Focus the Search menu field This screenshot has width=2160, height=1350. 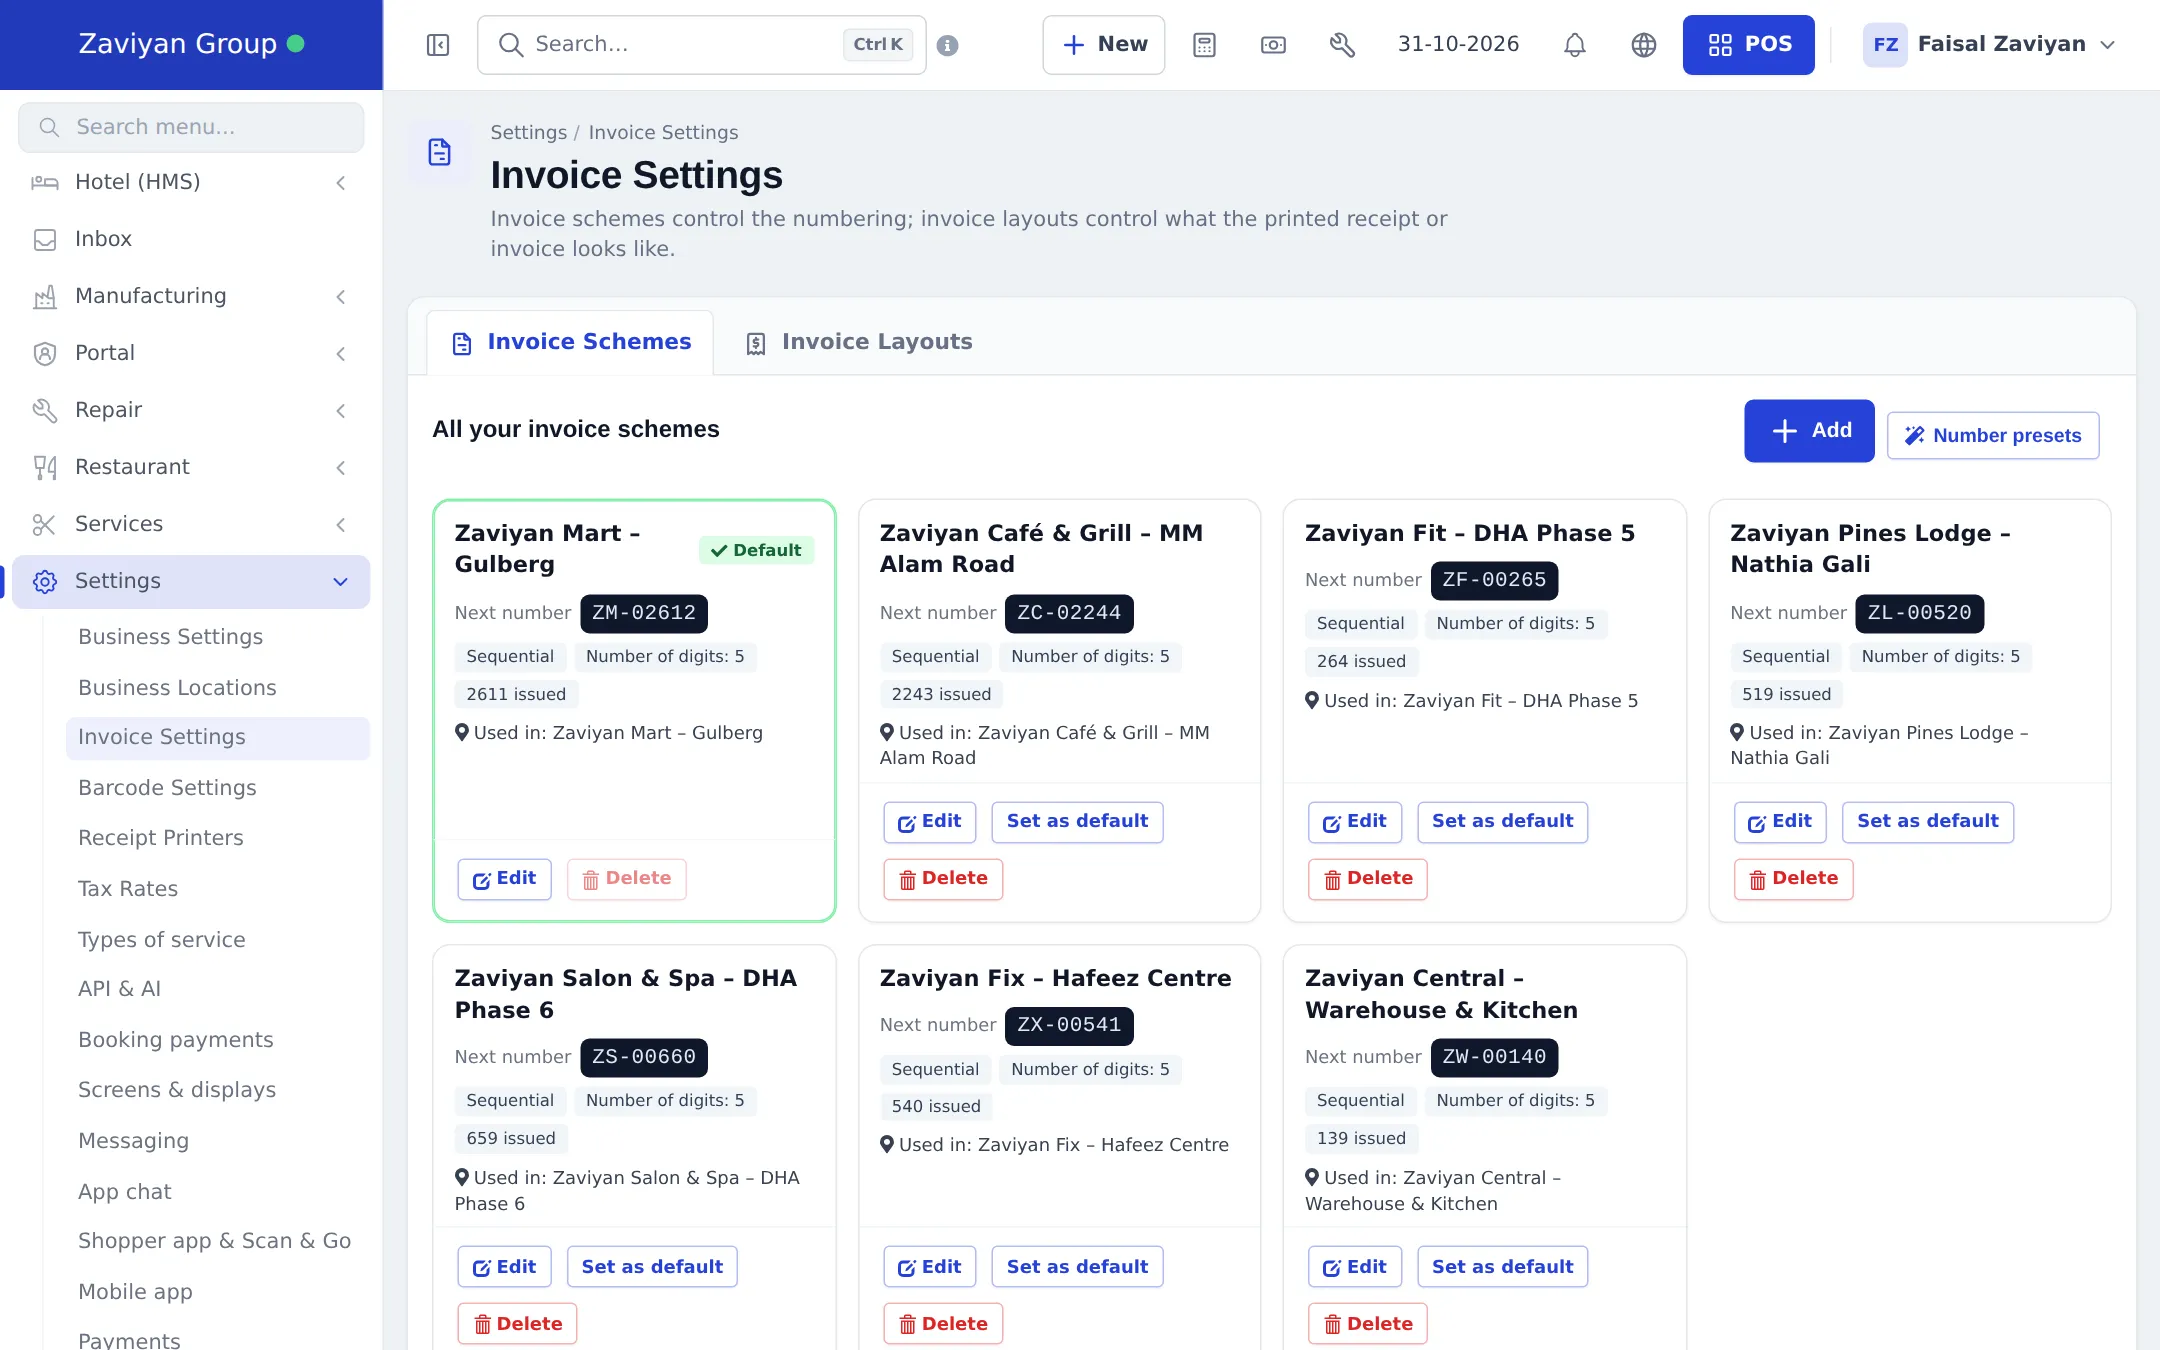(x=191, y=127)
